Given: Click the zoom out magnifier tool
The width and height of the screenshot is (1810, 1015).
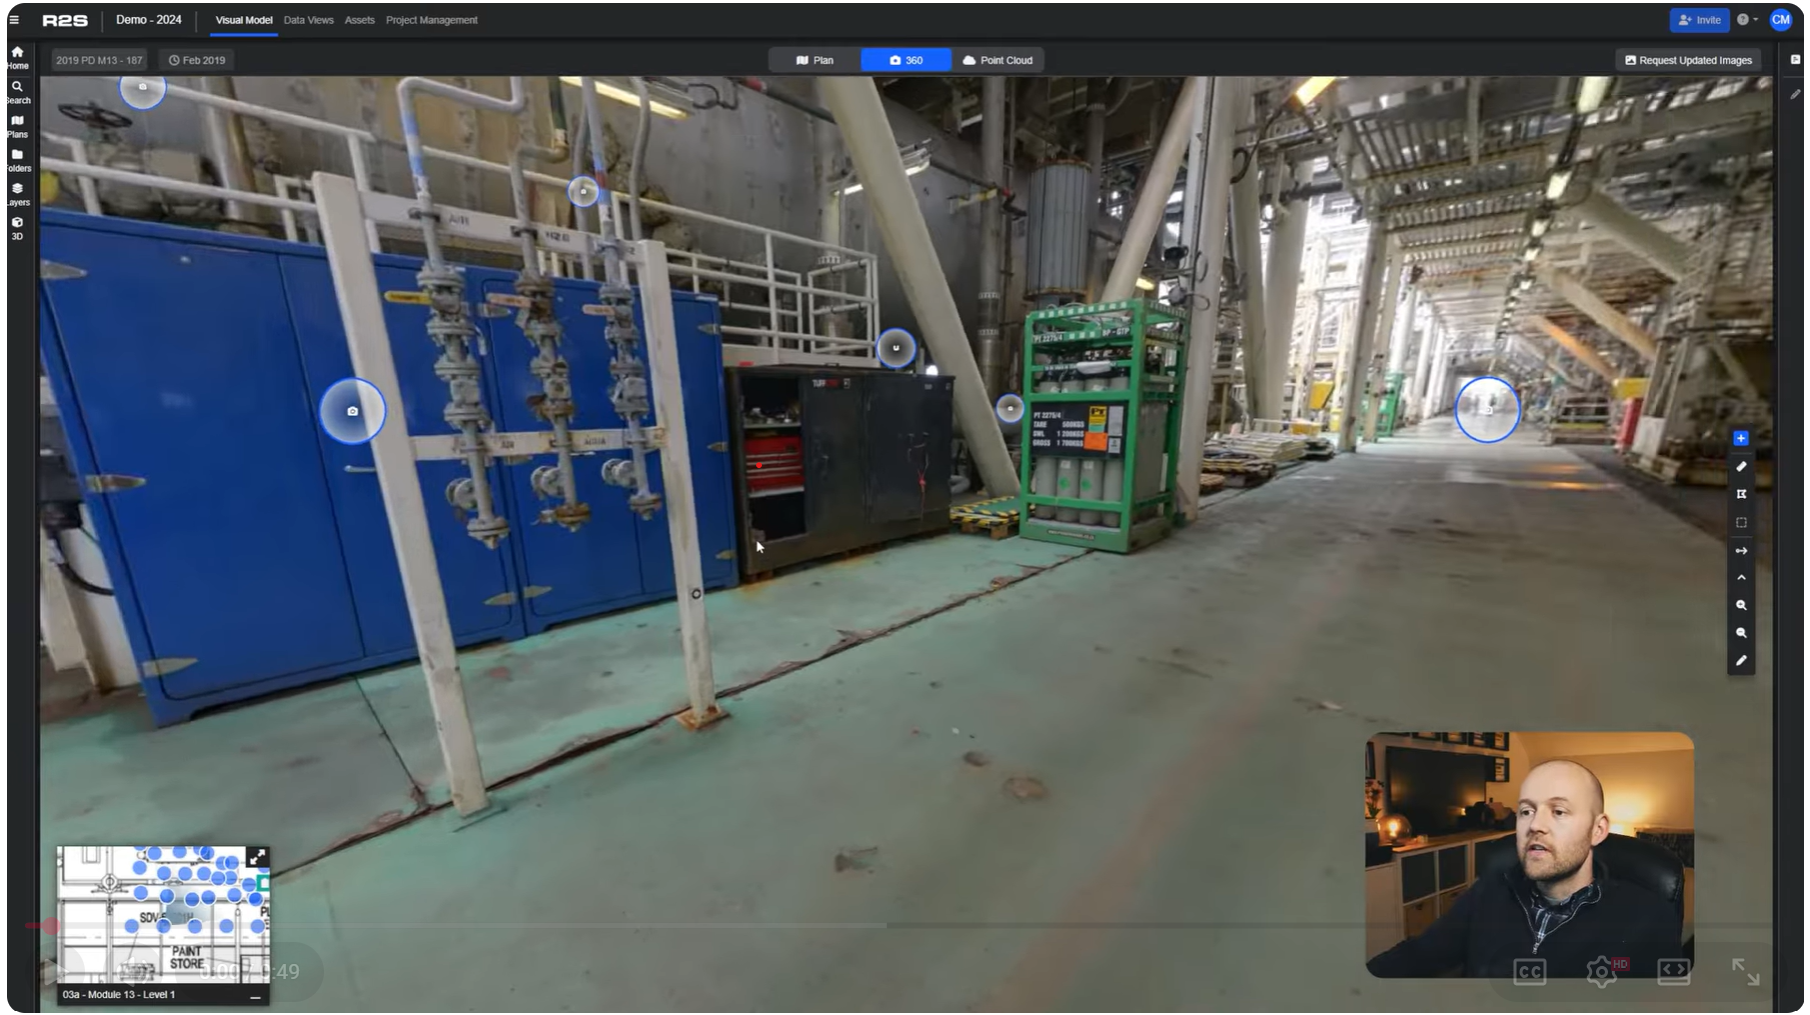Looking at the screenshot, I should 1741,633.
